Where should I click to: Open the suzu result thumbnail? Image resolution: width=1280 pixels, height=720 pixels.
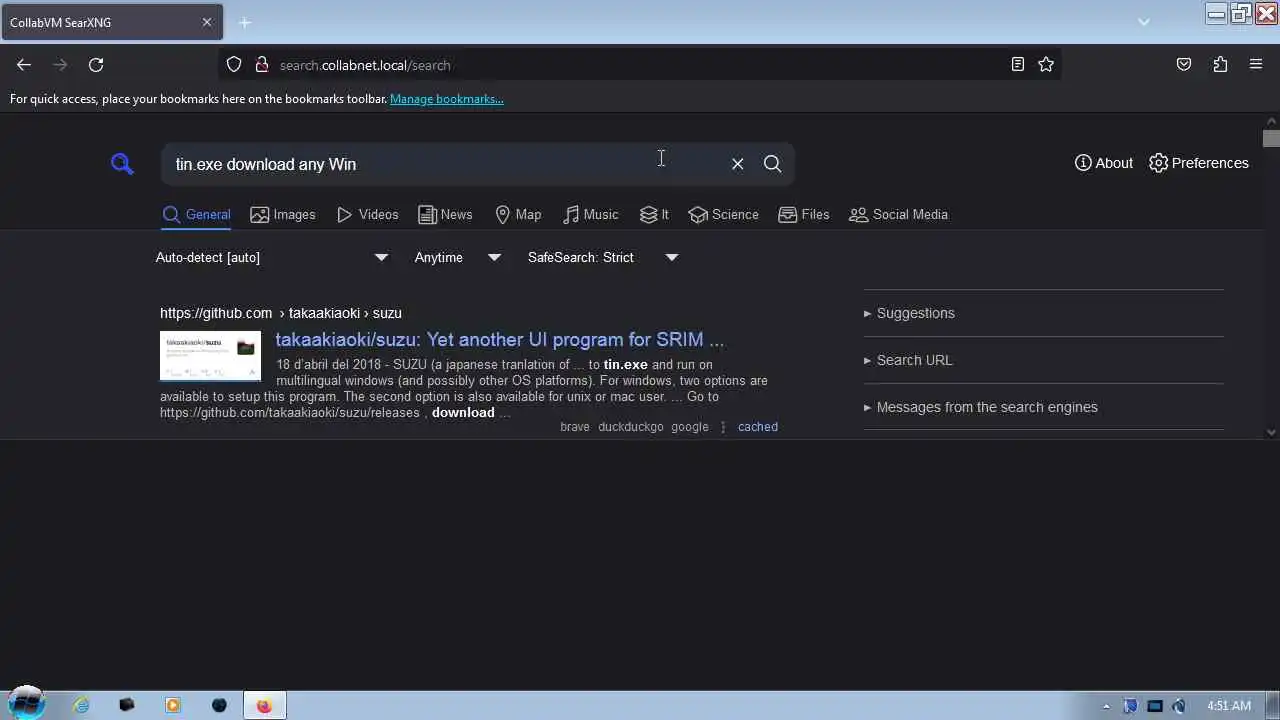point(210,356)
